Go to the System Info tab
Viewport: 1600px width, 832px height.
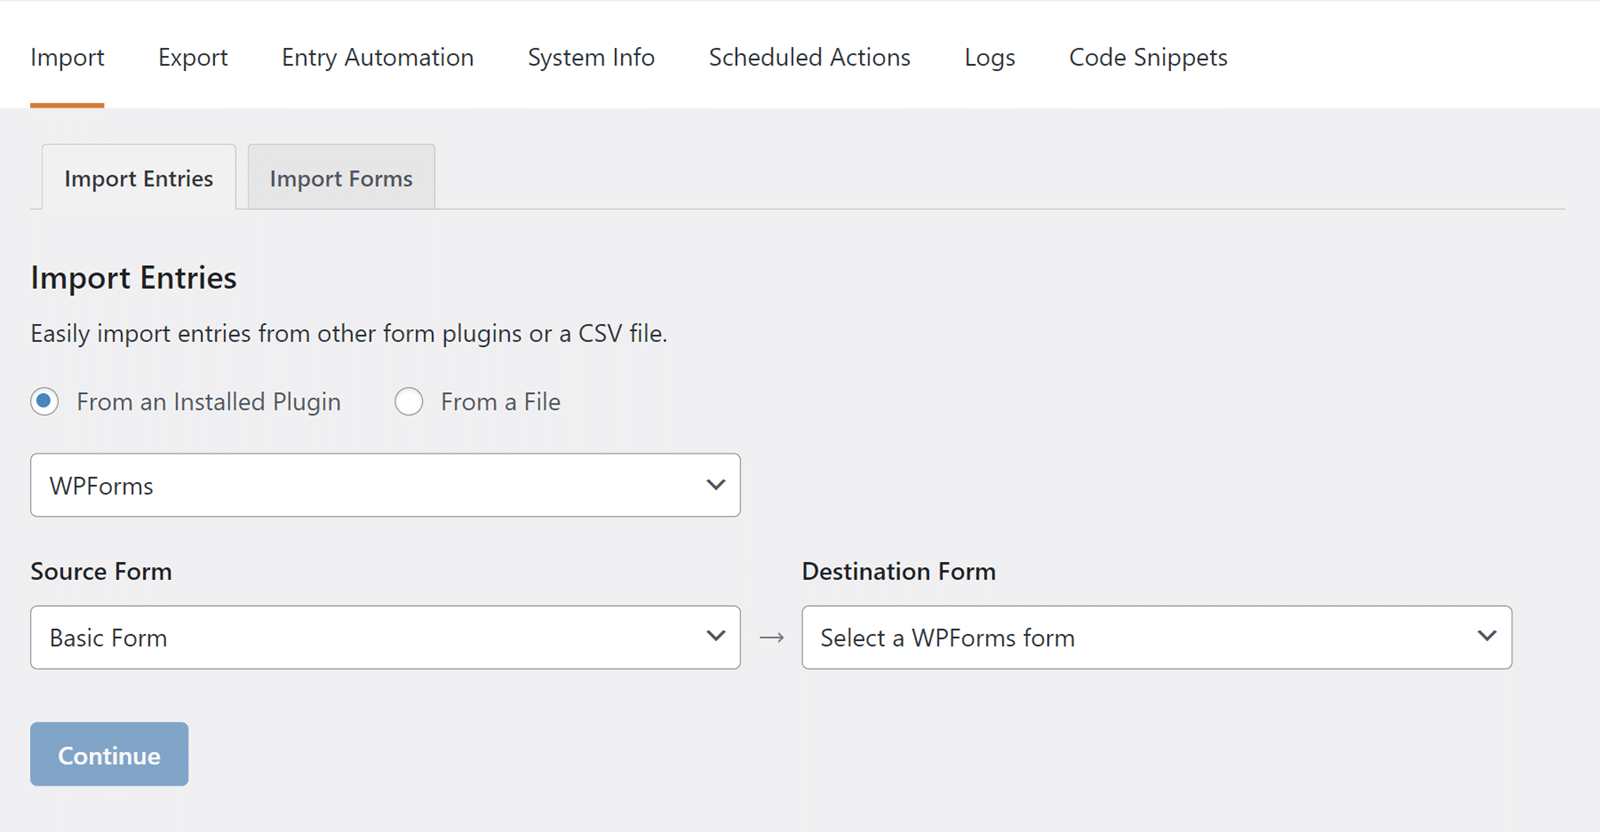pyautogui.click(x=591, y=58)
